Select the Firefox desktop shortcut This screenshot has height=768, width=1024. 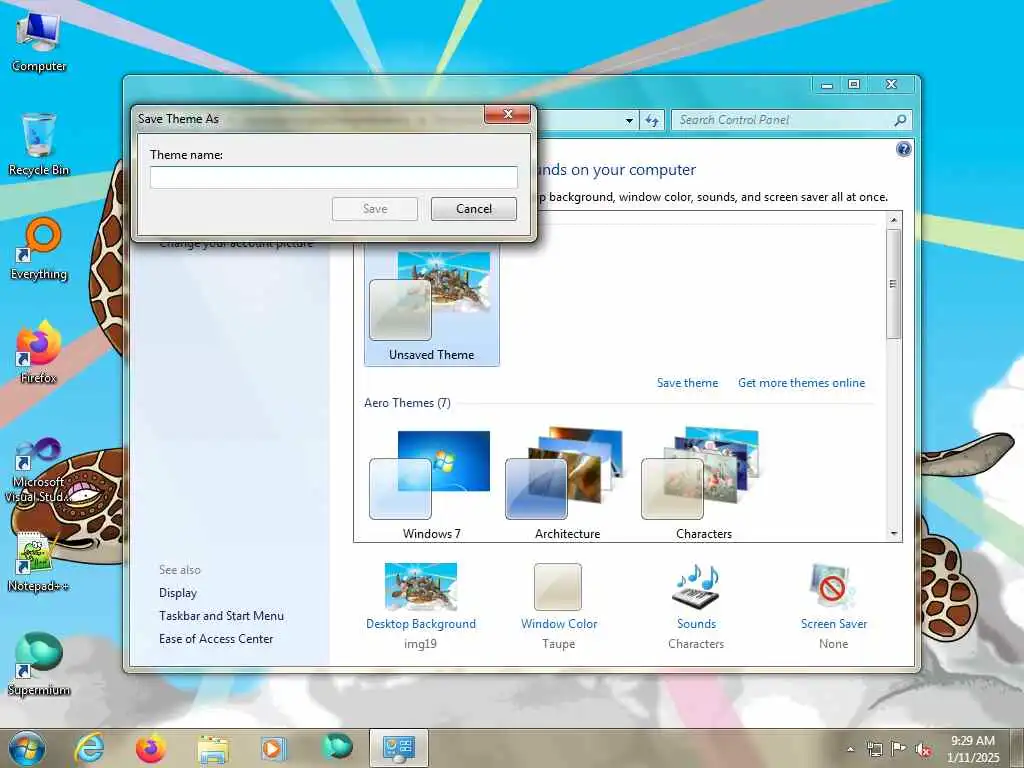click(x=39, y=353)
